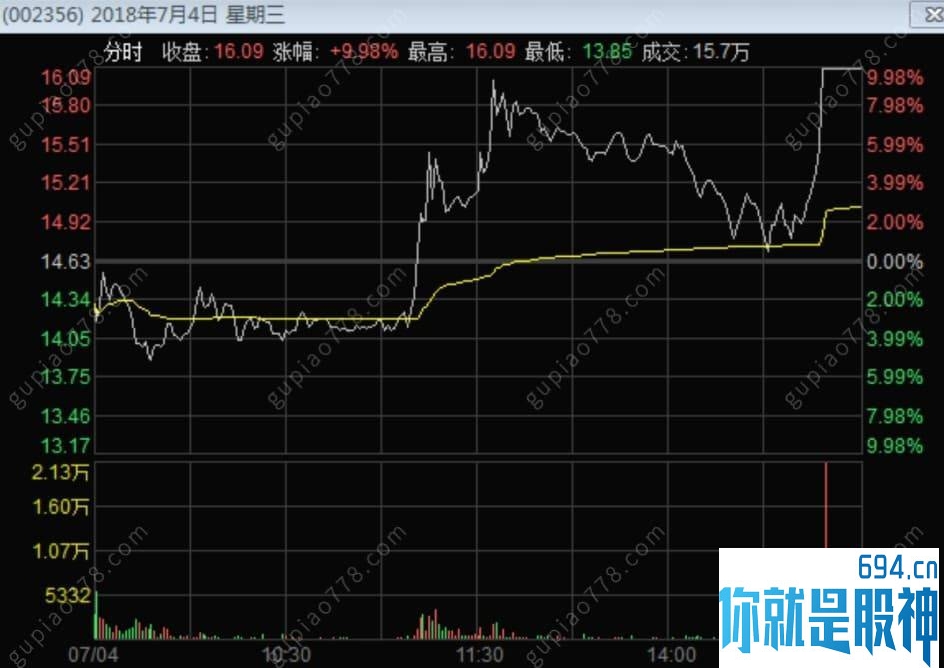The image size is (944, 668).
Task: Click the 成交 15.7万 value
Action: pyautogui.click(x=721, y=52)
